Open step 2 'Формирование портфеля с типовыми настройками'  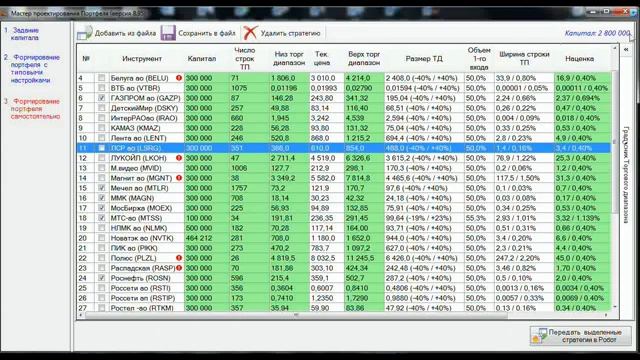(x=32, y=69)
